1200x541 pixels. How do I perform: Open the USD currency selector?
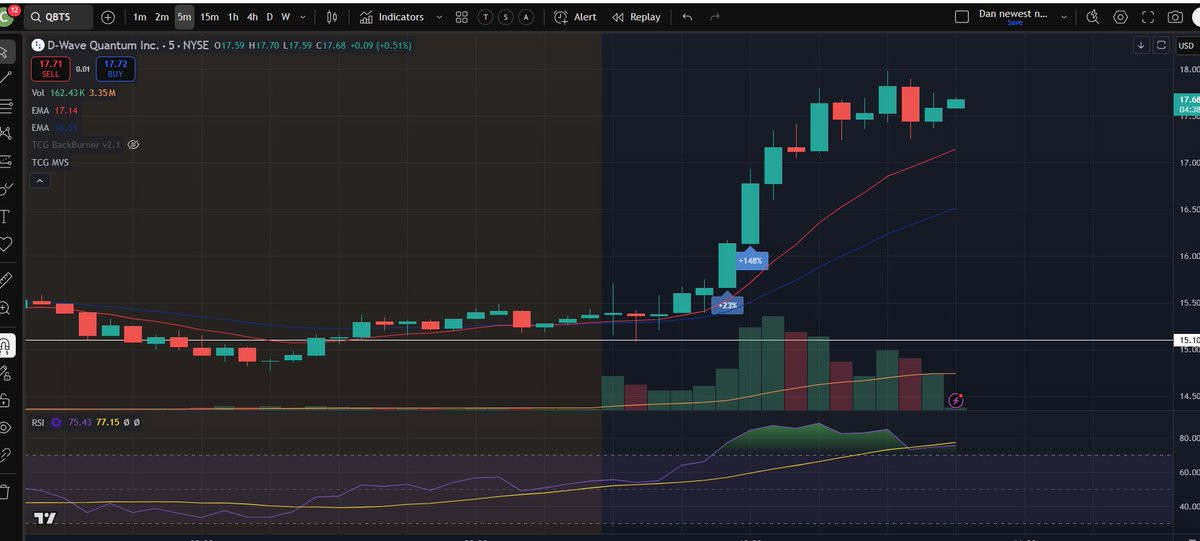coord(1186,45)
